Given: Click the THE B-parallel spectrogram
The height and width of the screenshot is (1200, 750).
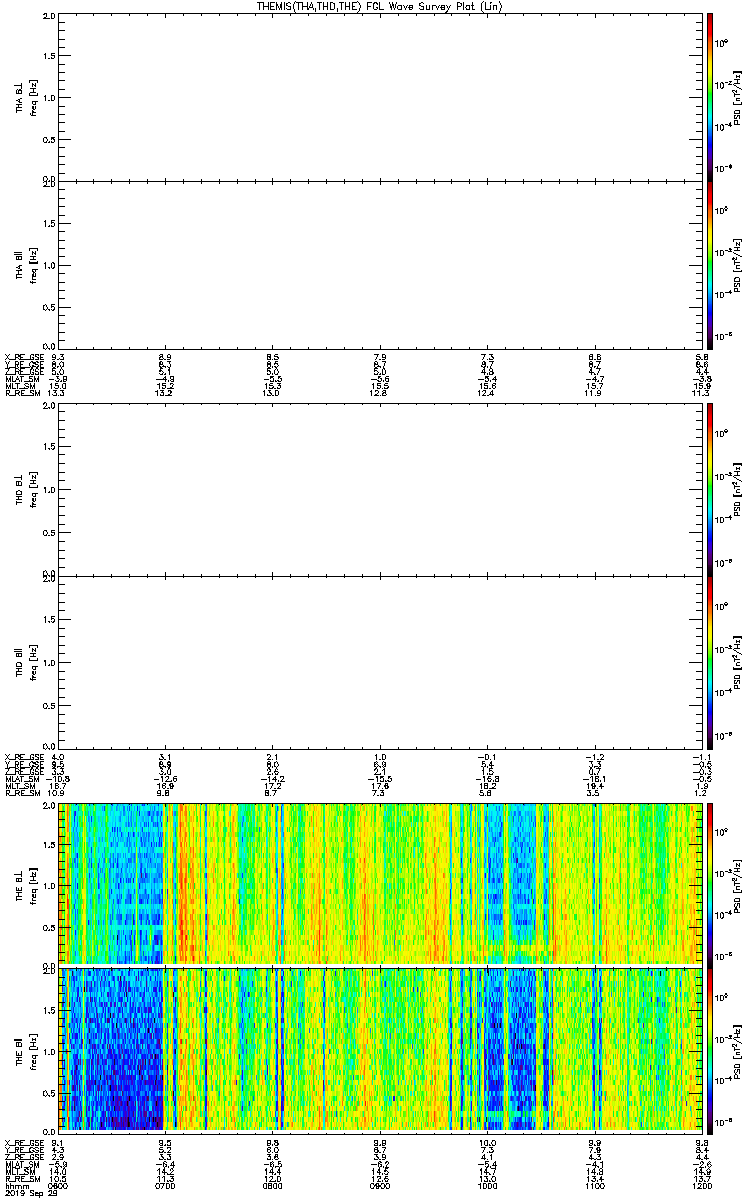Looking at the screenshot, I should point(380,1050).
